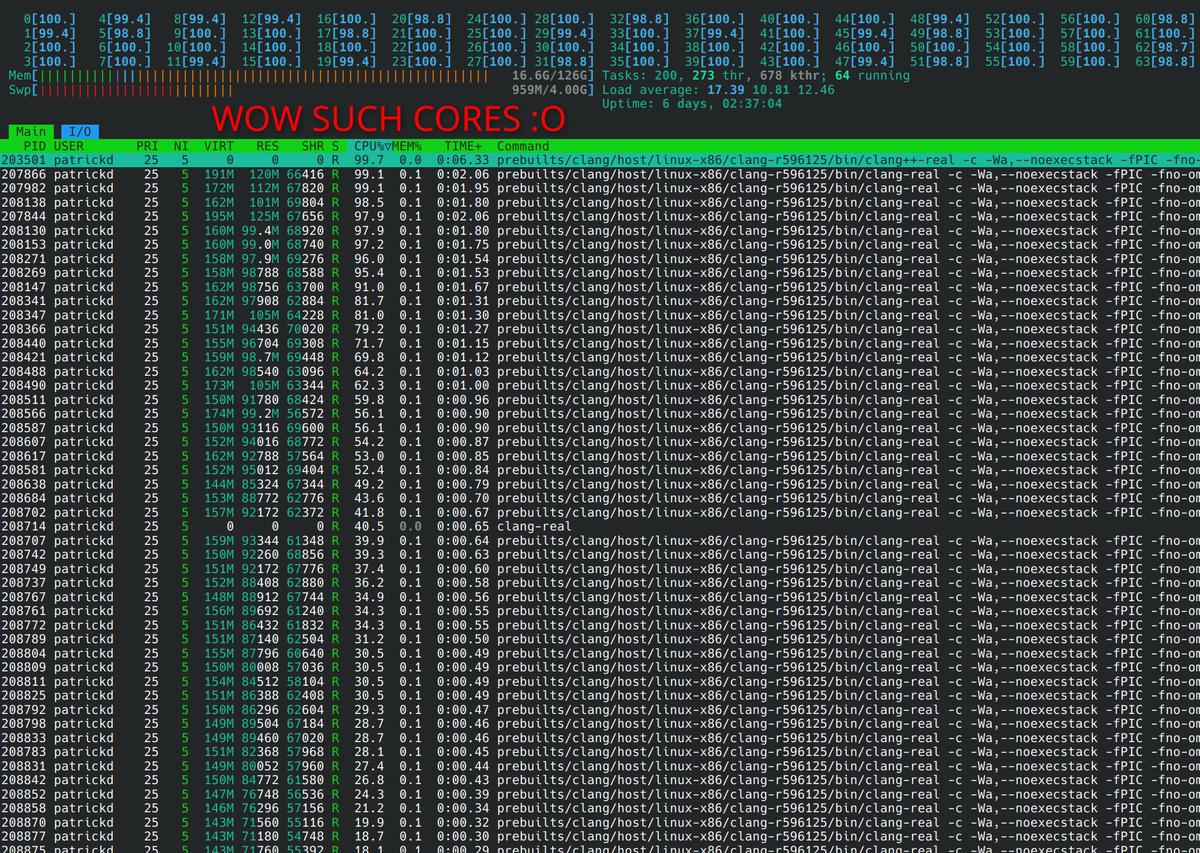
Task: Select process row with PID 208749
Action: 600,569
